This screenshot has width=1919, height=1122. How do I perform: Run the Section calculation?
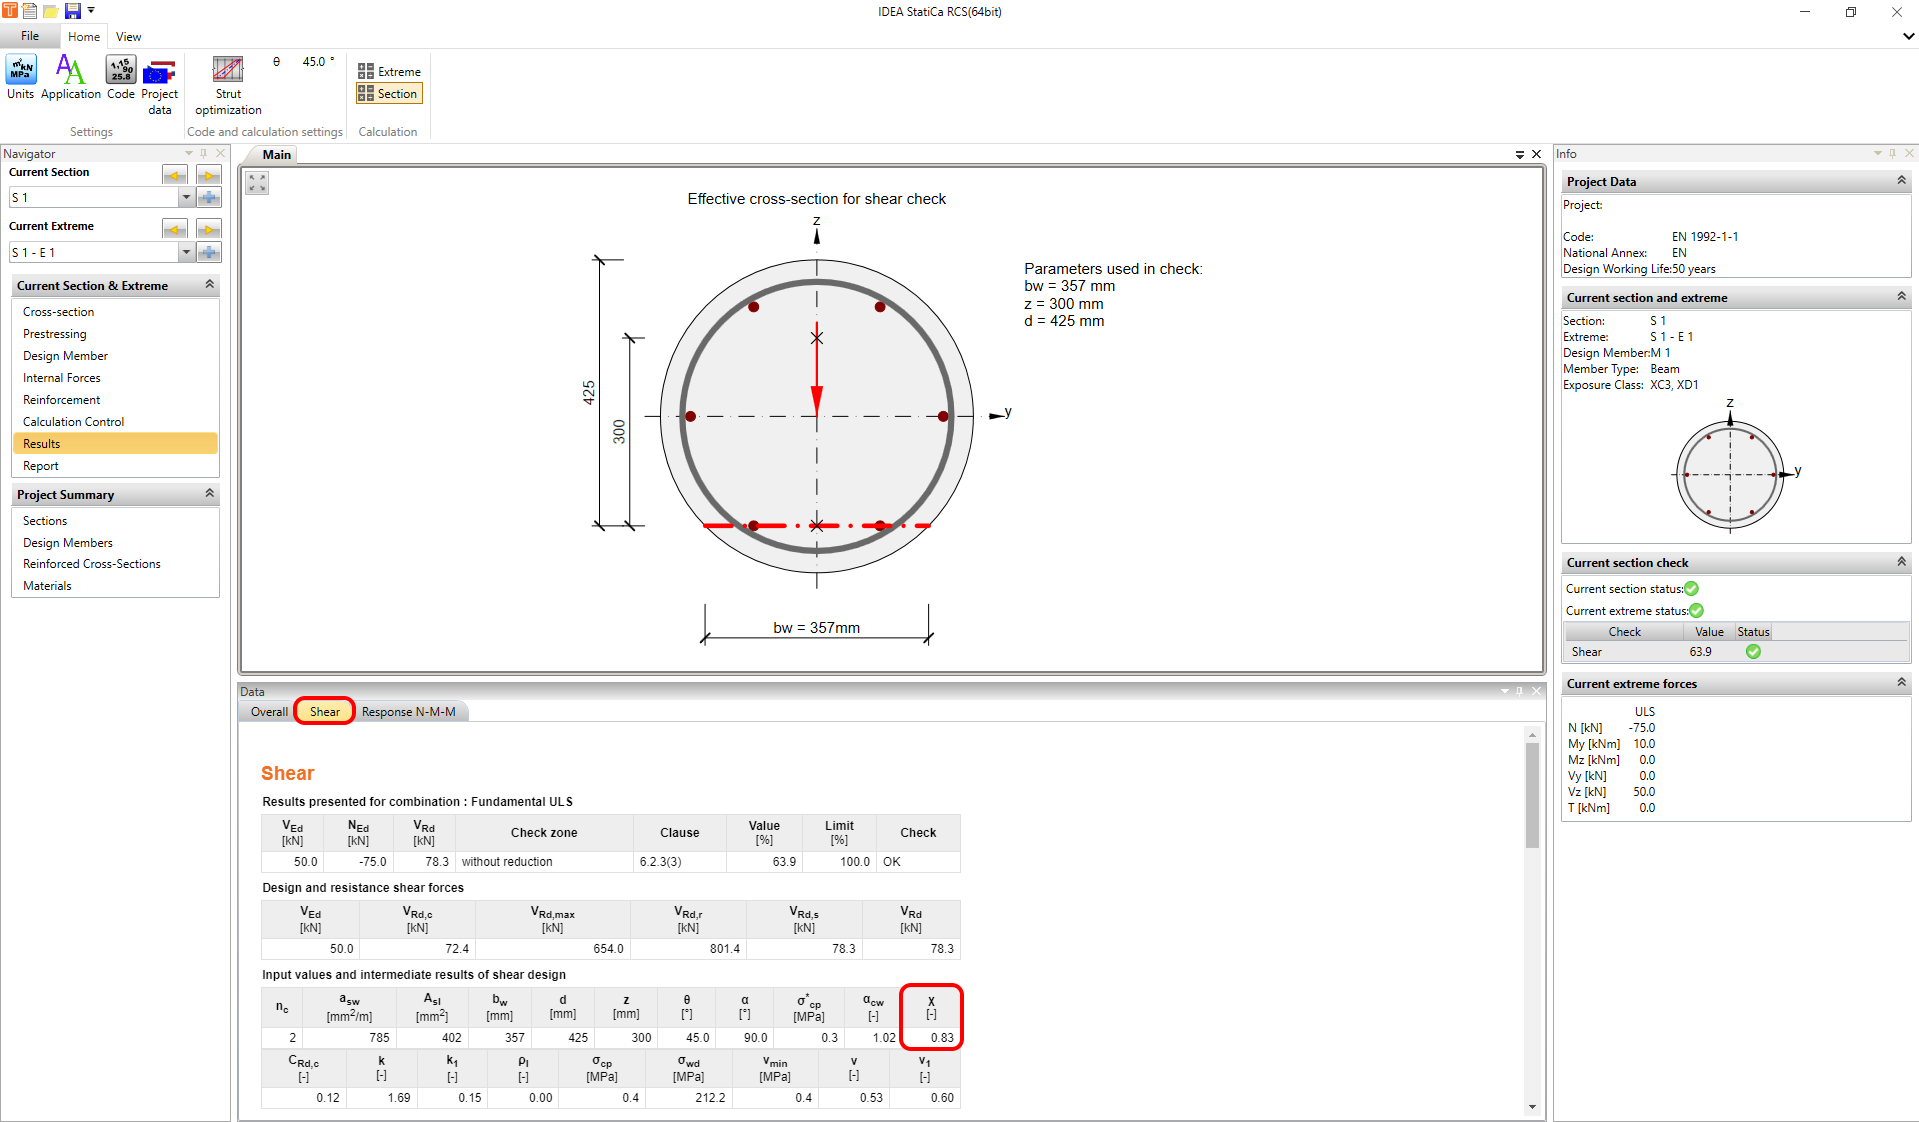388,93
